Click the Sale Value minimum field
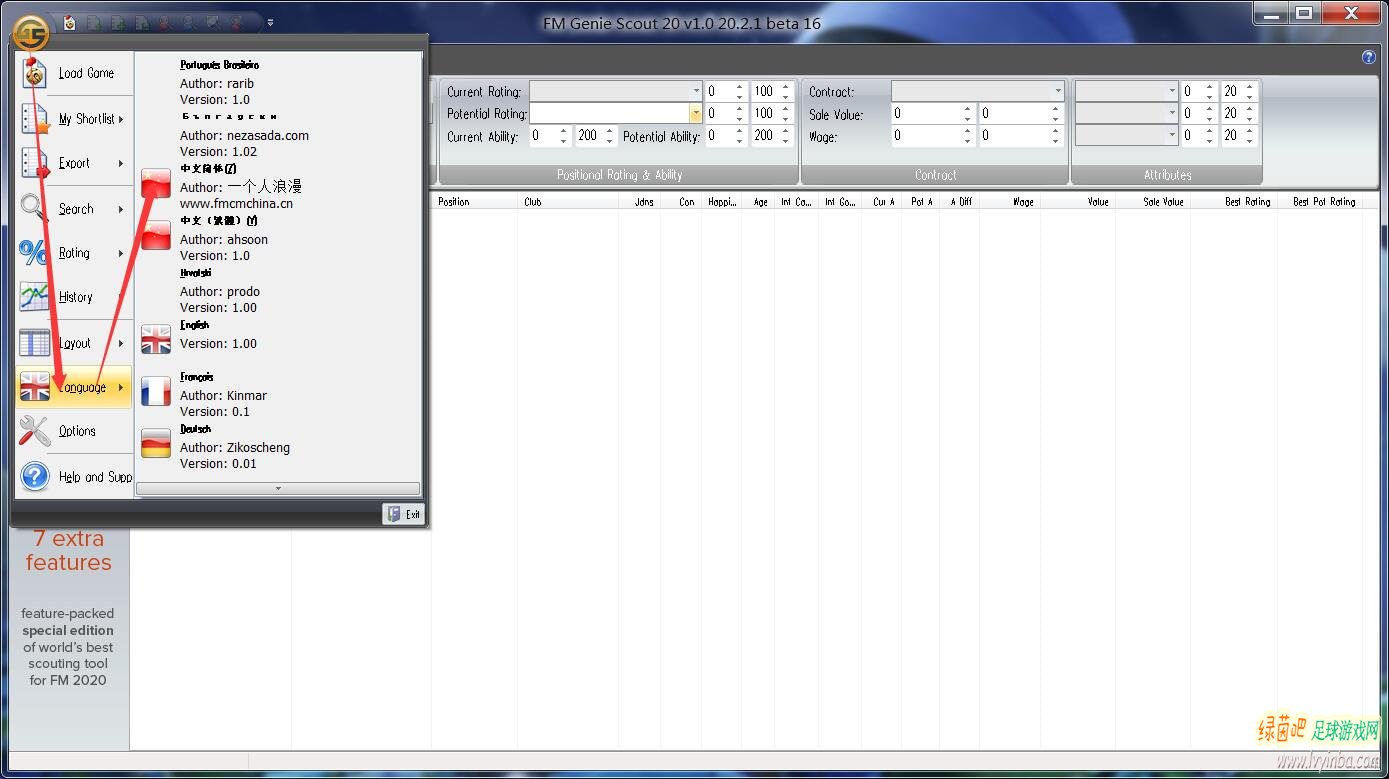1389x779 pixels. pos(926,114)
